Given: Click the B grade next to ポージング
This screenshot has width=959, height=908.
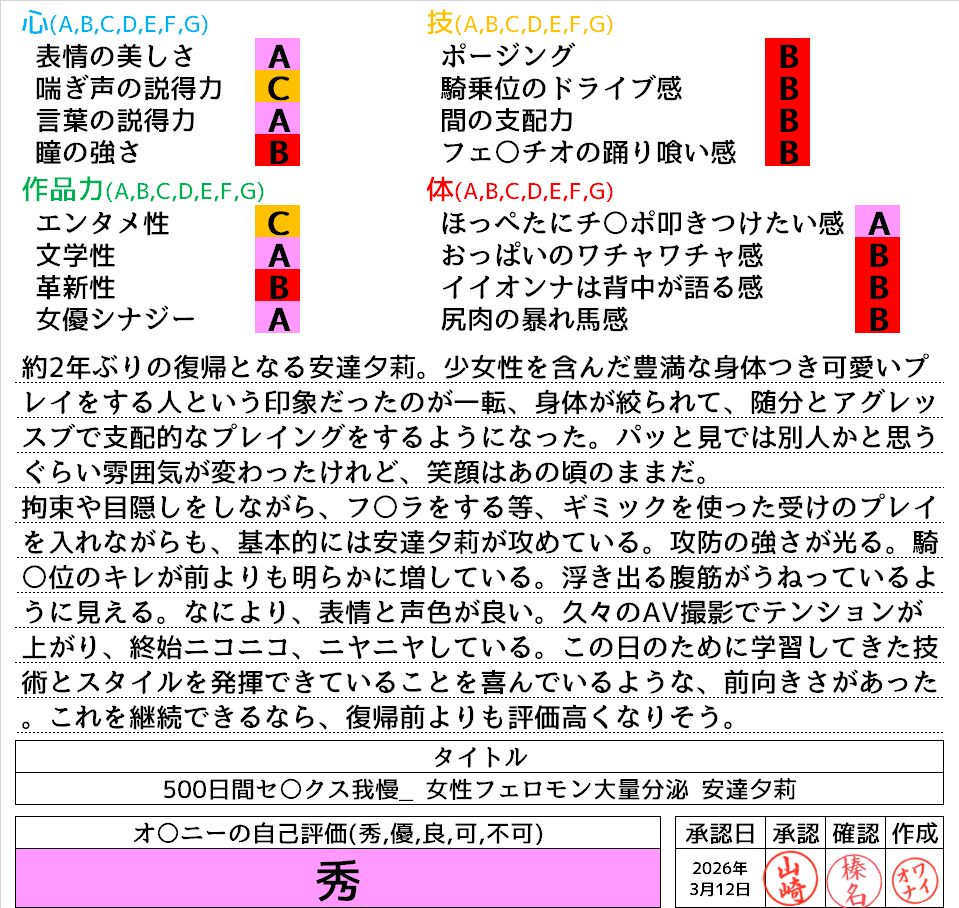Looking at the screenshot, I should tap(787, 55).
